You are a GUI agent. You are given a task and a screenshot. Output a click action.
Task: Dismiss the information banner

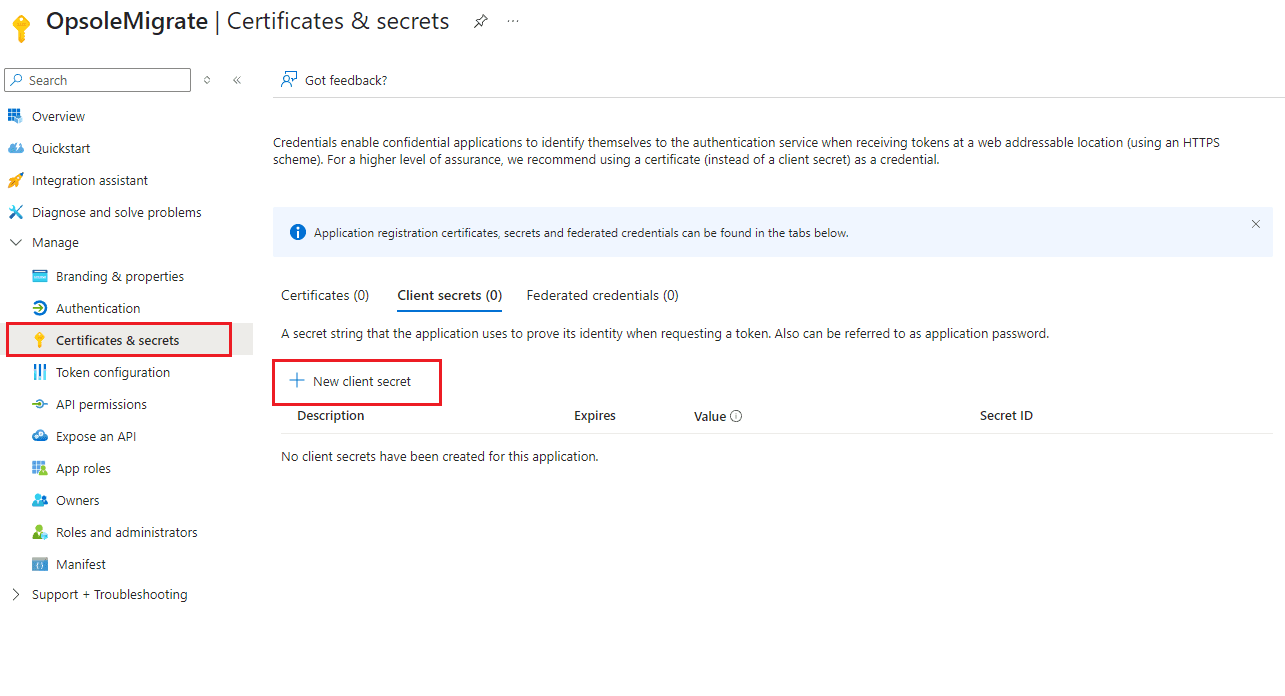click(1256, 224)
